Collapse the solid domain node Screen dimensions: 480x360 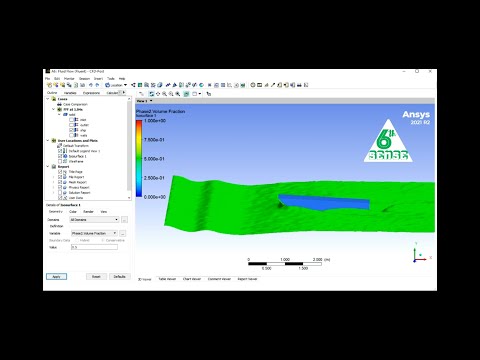(59, 114)
